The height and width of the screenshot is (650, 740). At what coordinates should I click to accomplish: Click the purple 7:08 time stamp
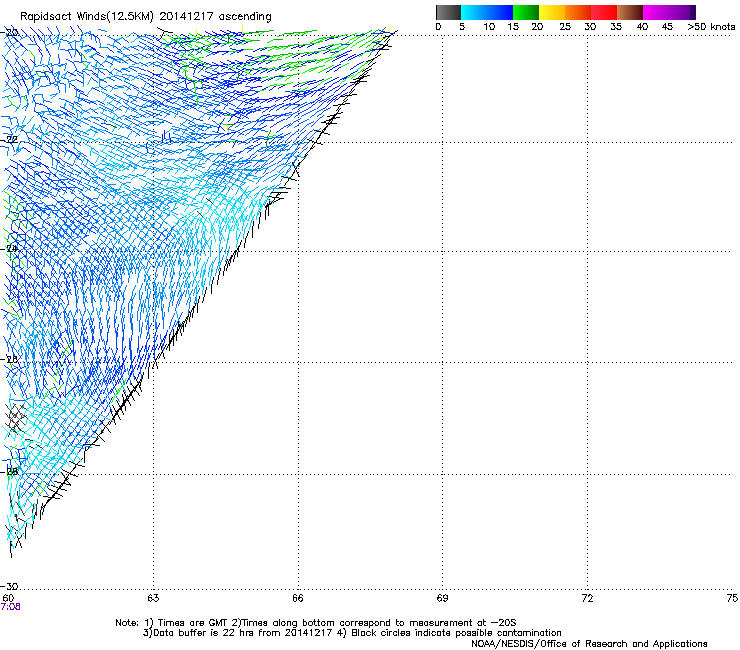[10, 607]
